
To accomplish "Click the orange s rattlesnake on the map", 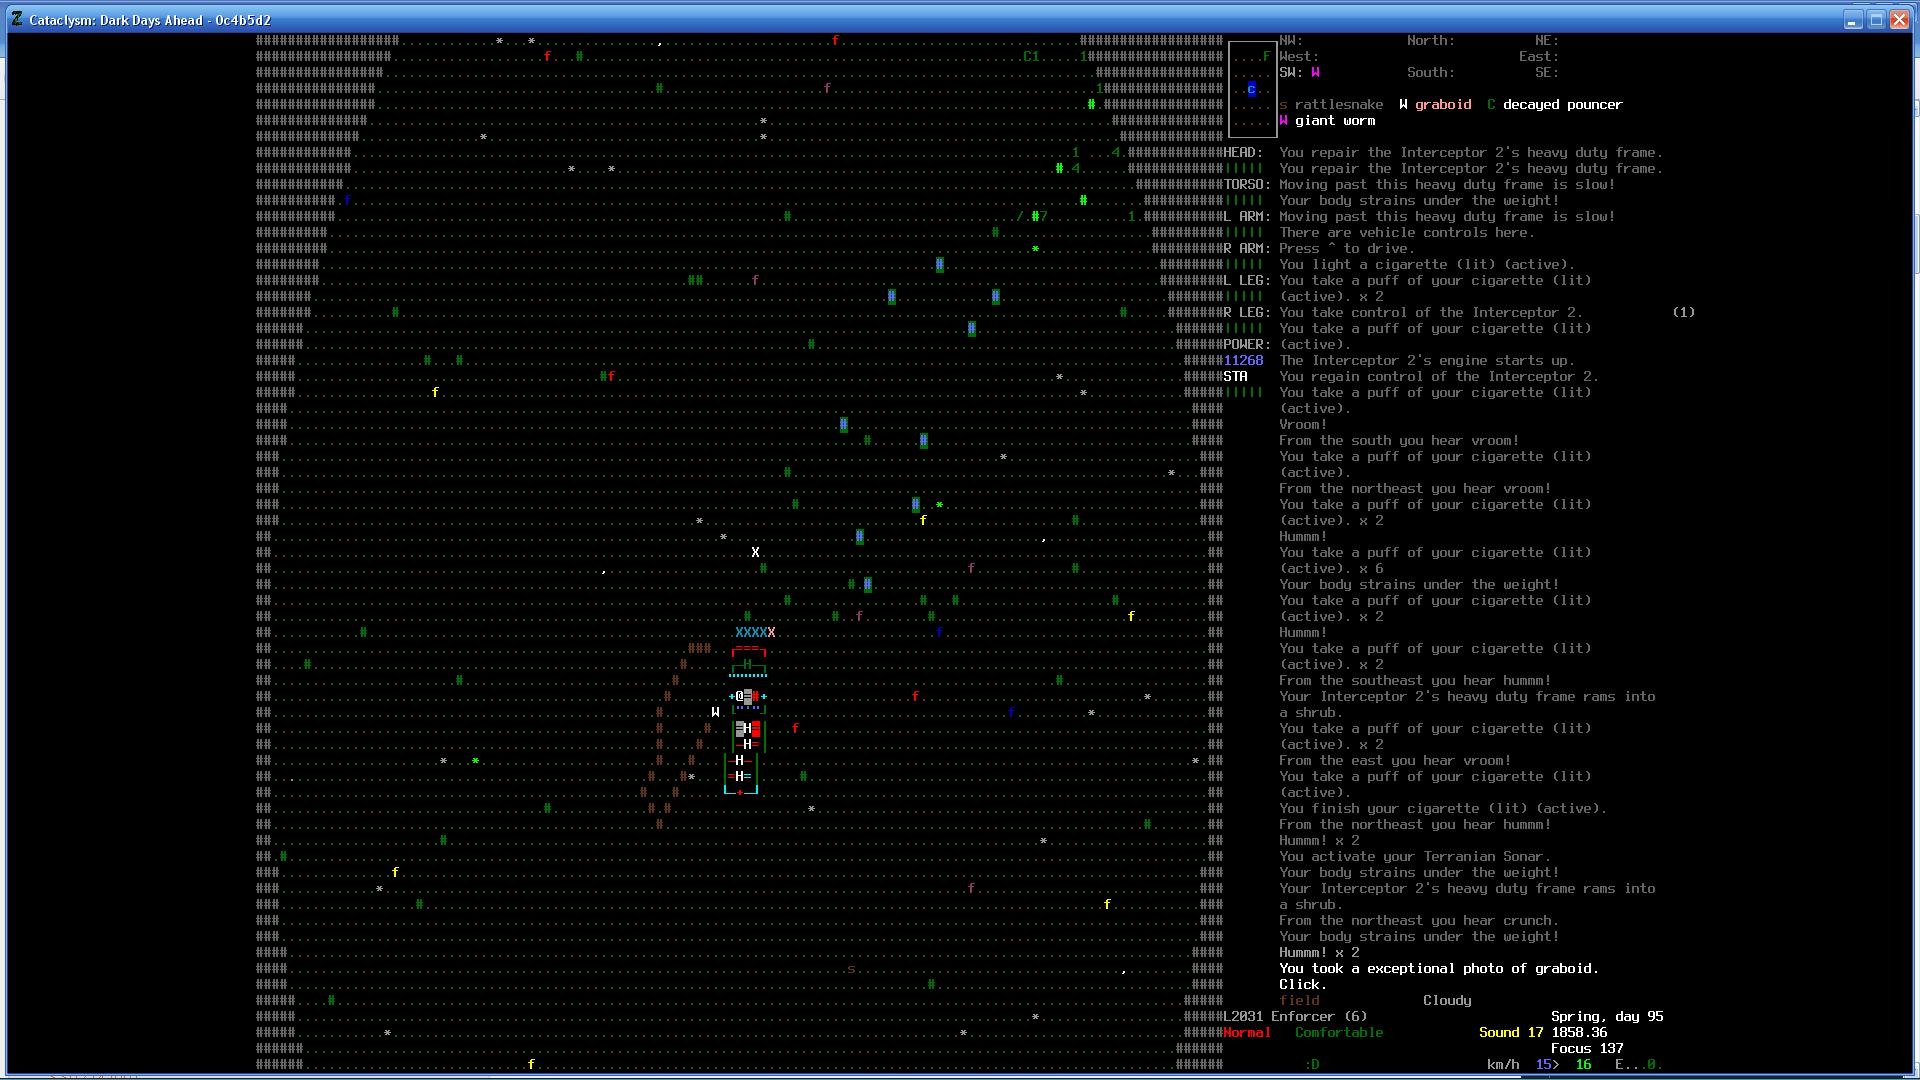I will [x=851, y=969].
